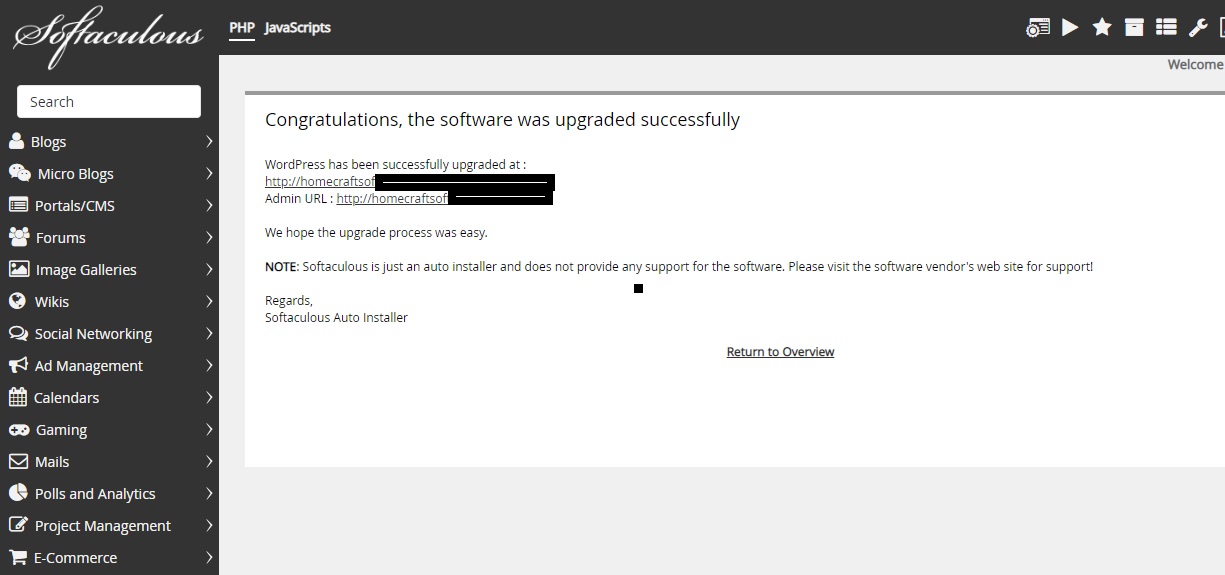Expand the Blogs category chevron
The image size is (1225, 575).
tap(209, 141)
